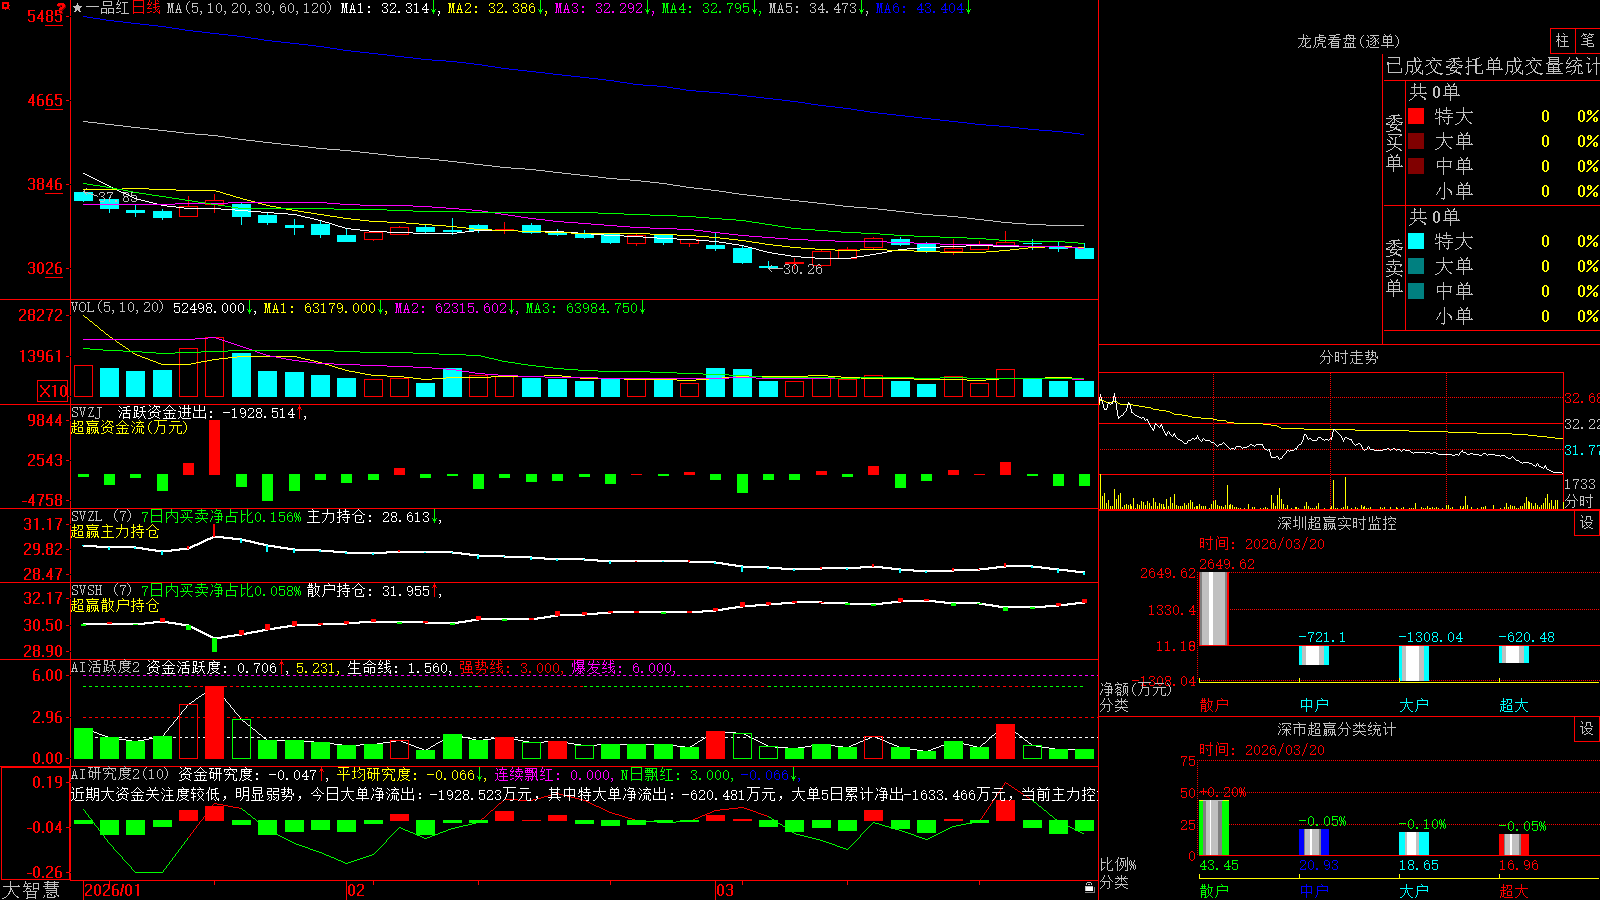Click the MA(5,10,20,30,60,120) indicator label
The width and height of the screenshot is (1600, 900).
(x=249, y=8)
